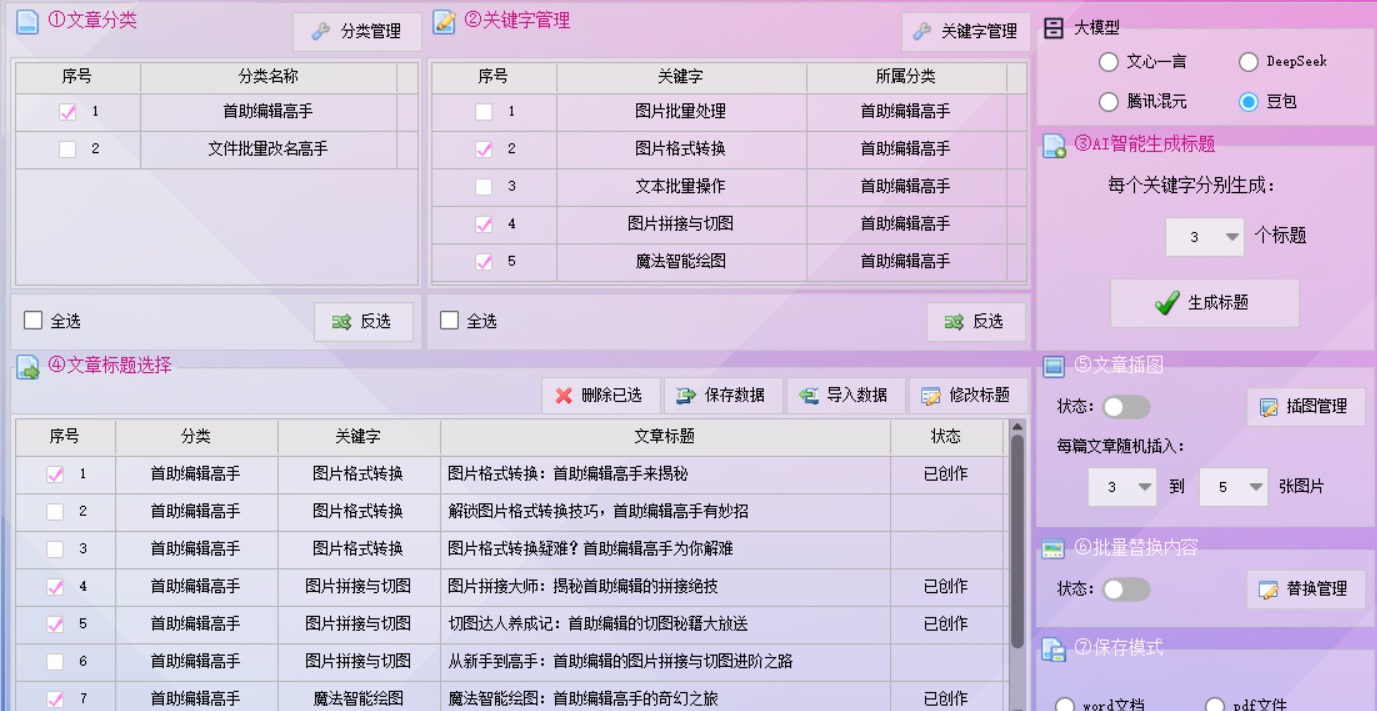The width and height of the screenshot is (1377, 711).
Task: Select the 腾讯混元 model radio
Action: click(x=1108, y=102)
